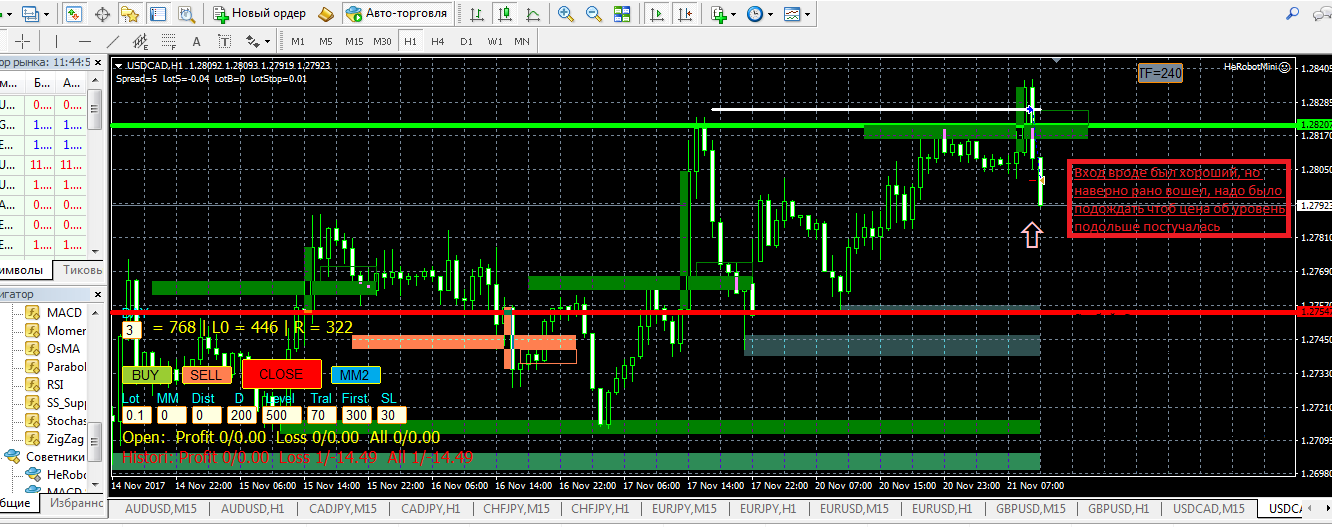Switch chart to line chart style
1332x527 pixels.
(x=535, y=14)
